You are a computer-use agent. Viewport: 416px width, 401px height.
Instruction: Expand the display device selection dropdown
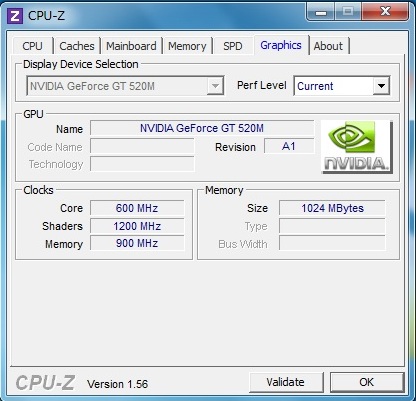coord(215,86)
